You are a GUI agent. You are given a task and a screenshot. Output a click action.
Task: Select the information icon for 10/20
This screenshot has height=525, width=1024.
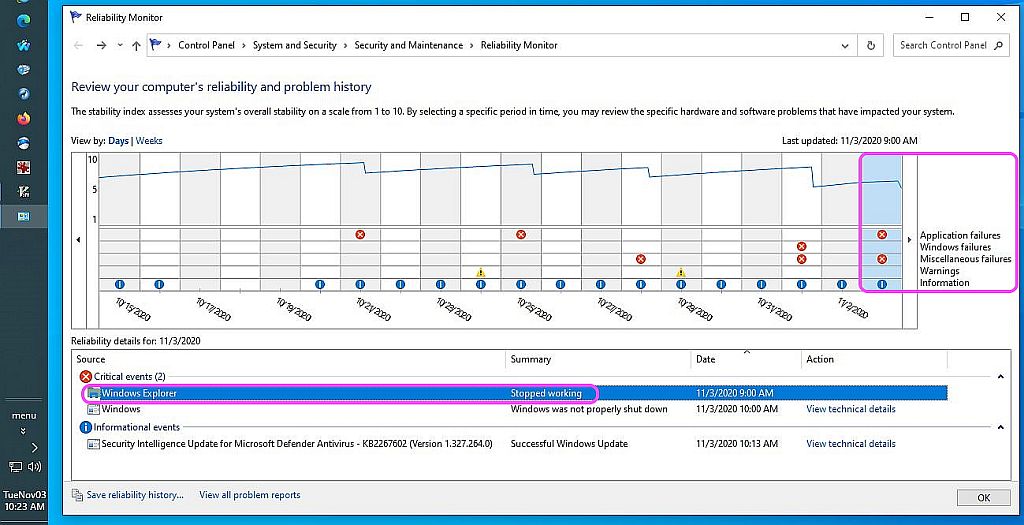point(320,285)
